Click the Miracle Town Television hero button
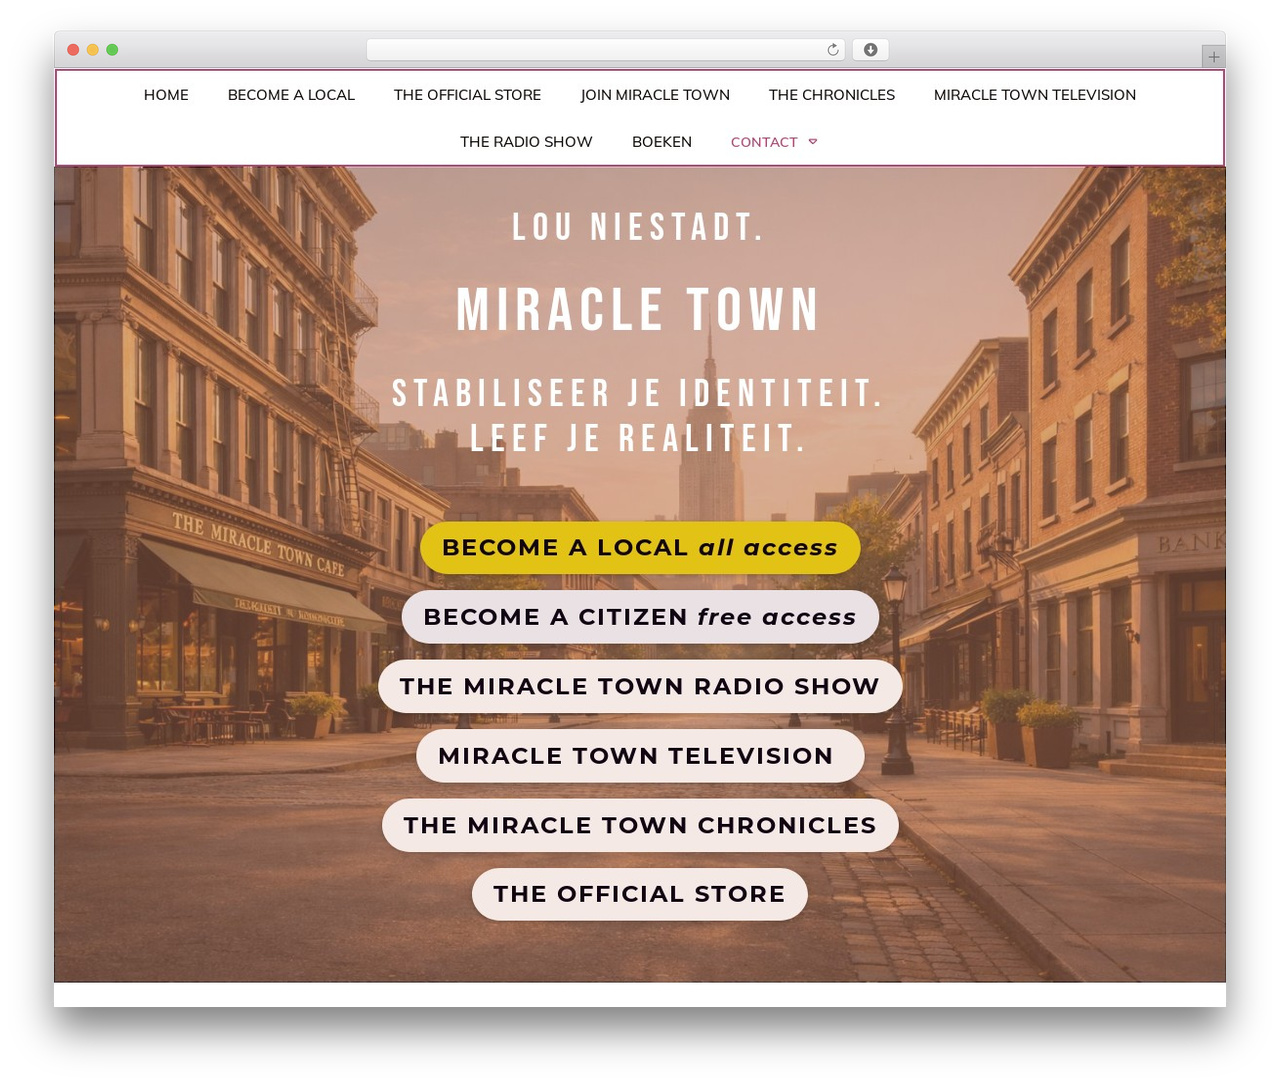 [640, 756]
